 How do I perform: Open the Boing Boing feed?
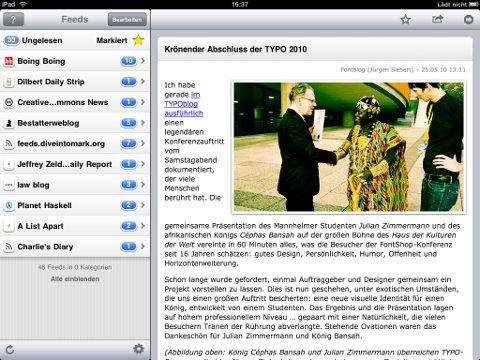click(75, 61)
